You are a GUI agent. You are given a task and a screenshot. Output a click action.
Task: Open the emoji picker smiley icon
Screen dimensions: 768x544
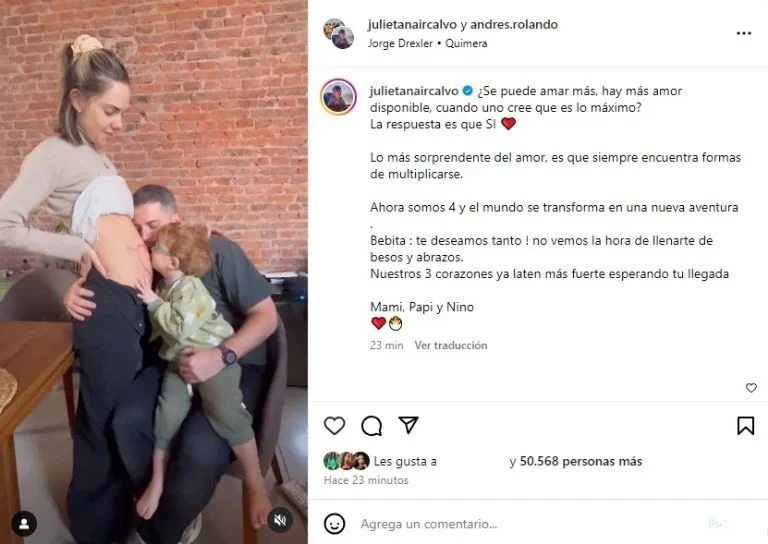point(335,524)
